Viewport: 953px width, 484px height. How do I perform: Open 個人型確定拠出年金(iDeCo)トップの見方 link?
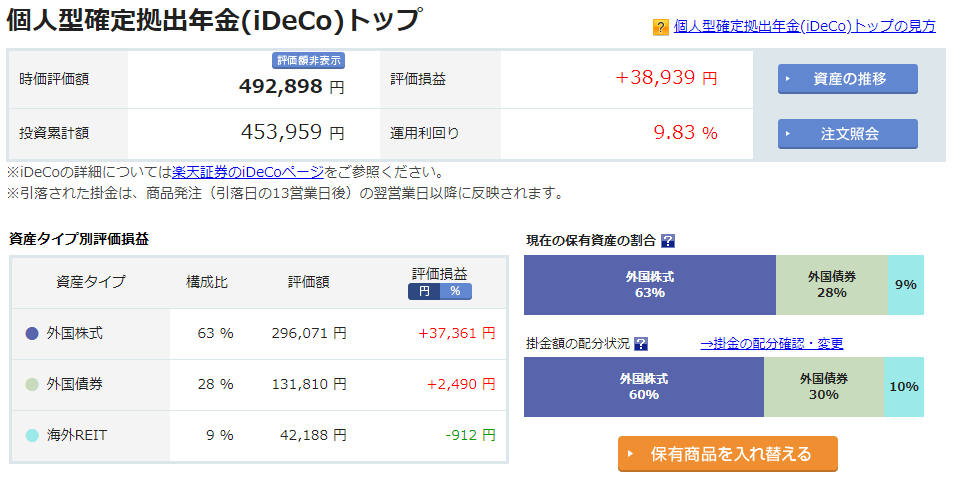coord(805,27)
